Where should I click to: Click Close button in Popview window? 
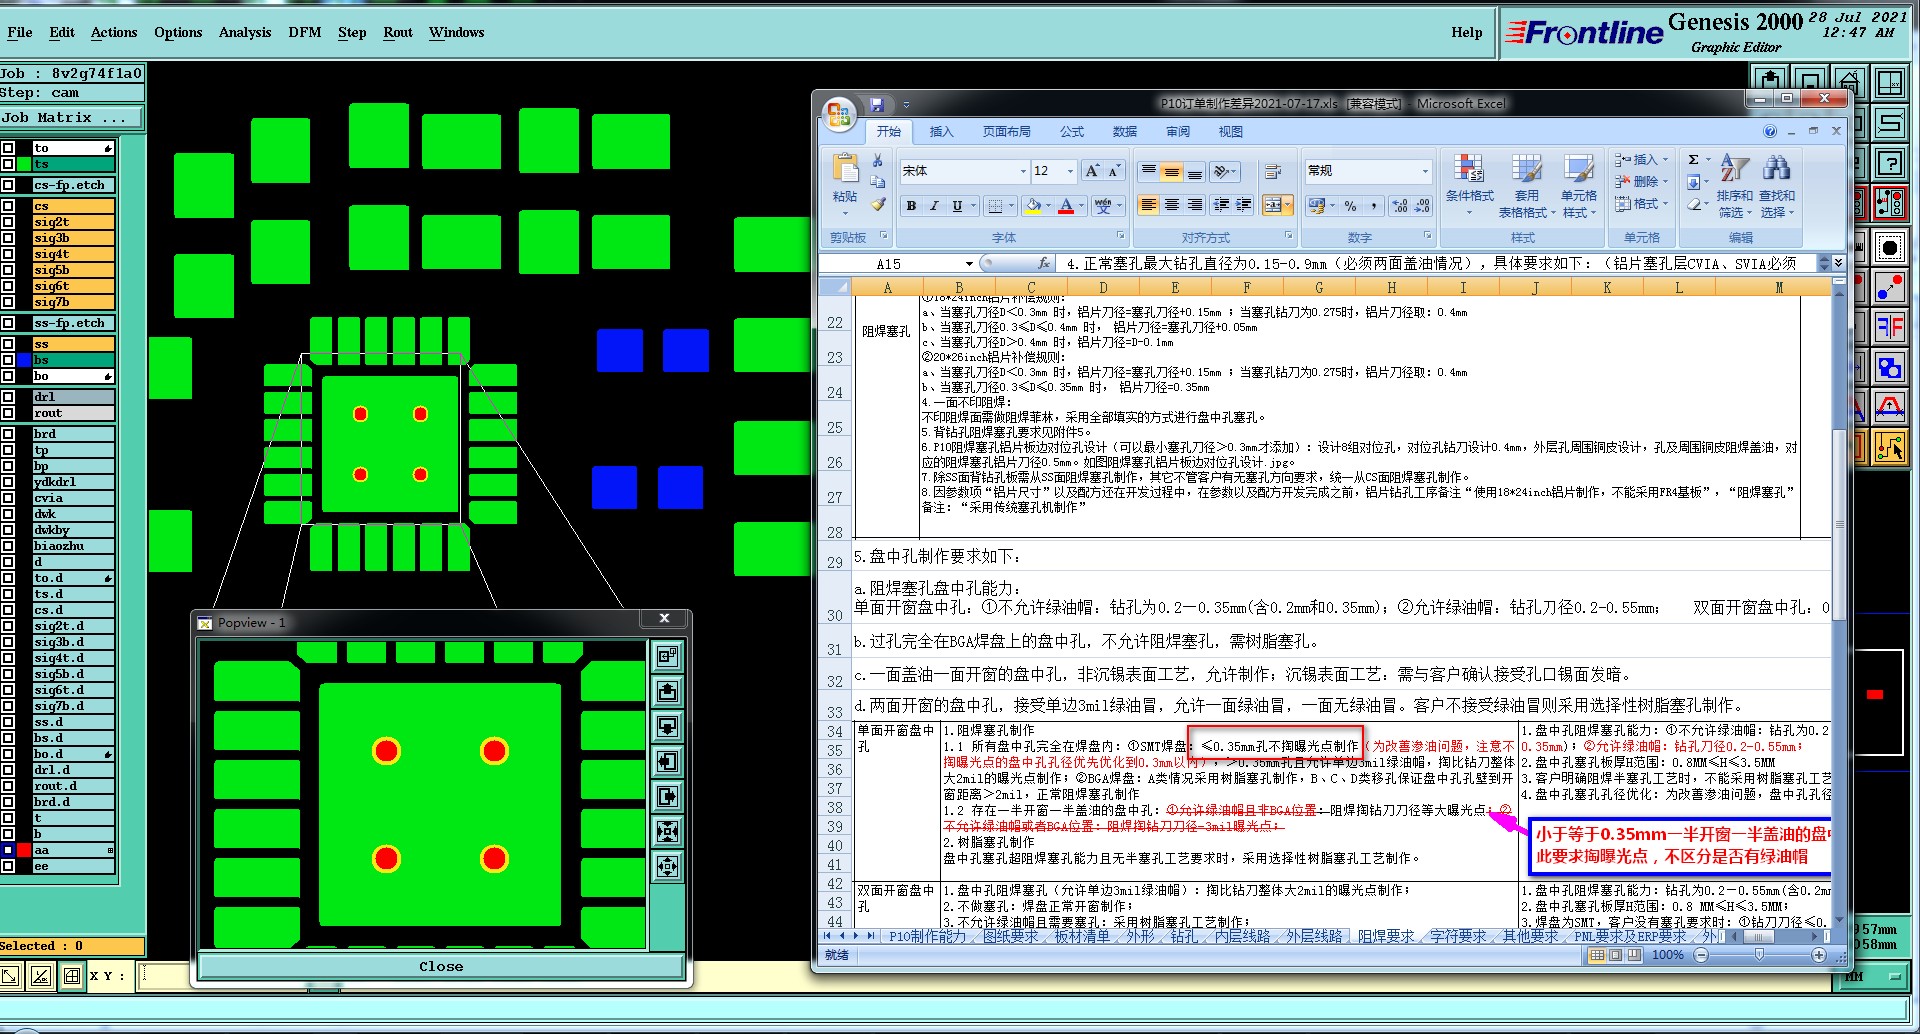point(441,966)
